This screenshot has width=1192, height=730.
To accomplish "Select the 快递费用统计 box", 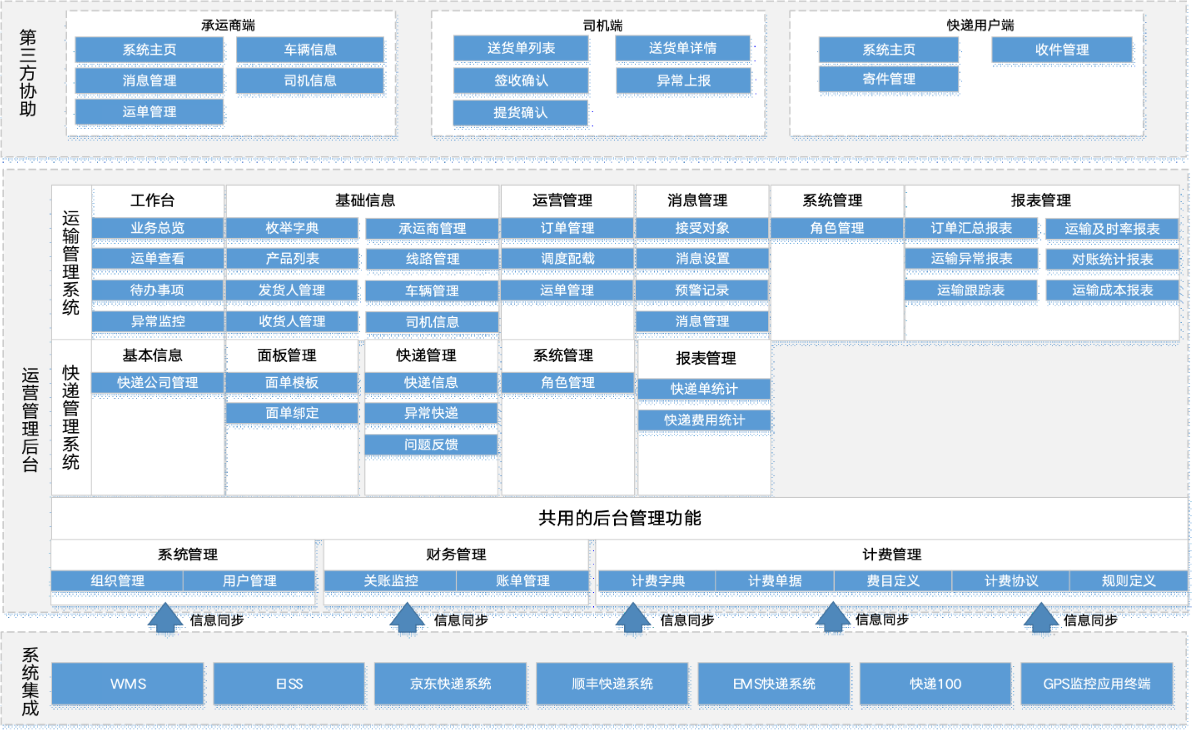I will tap(704, 420).
